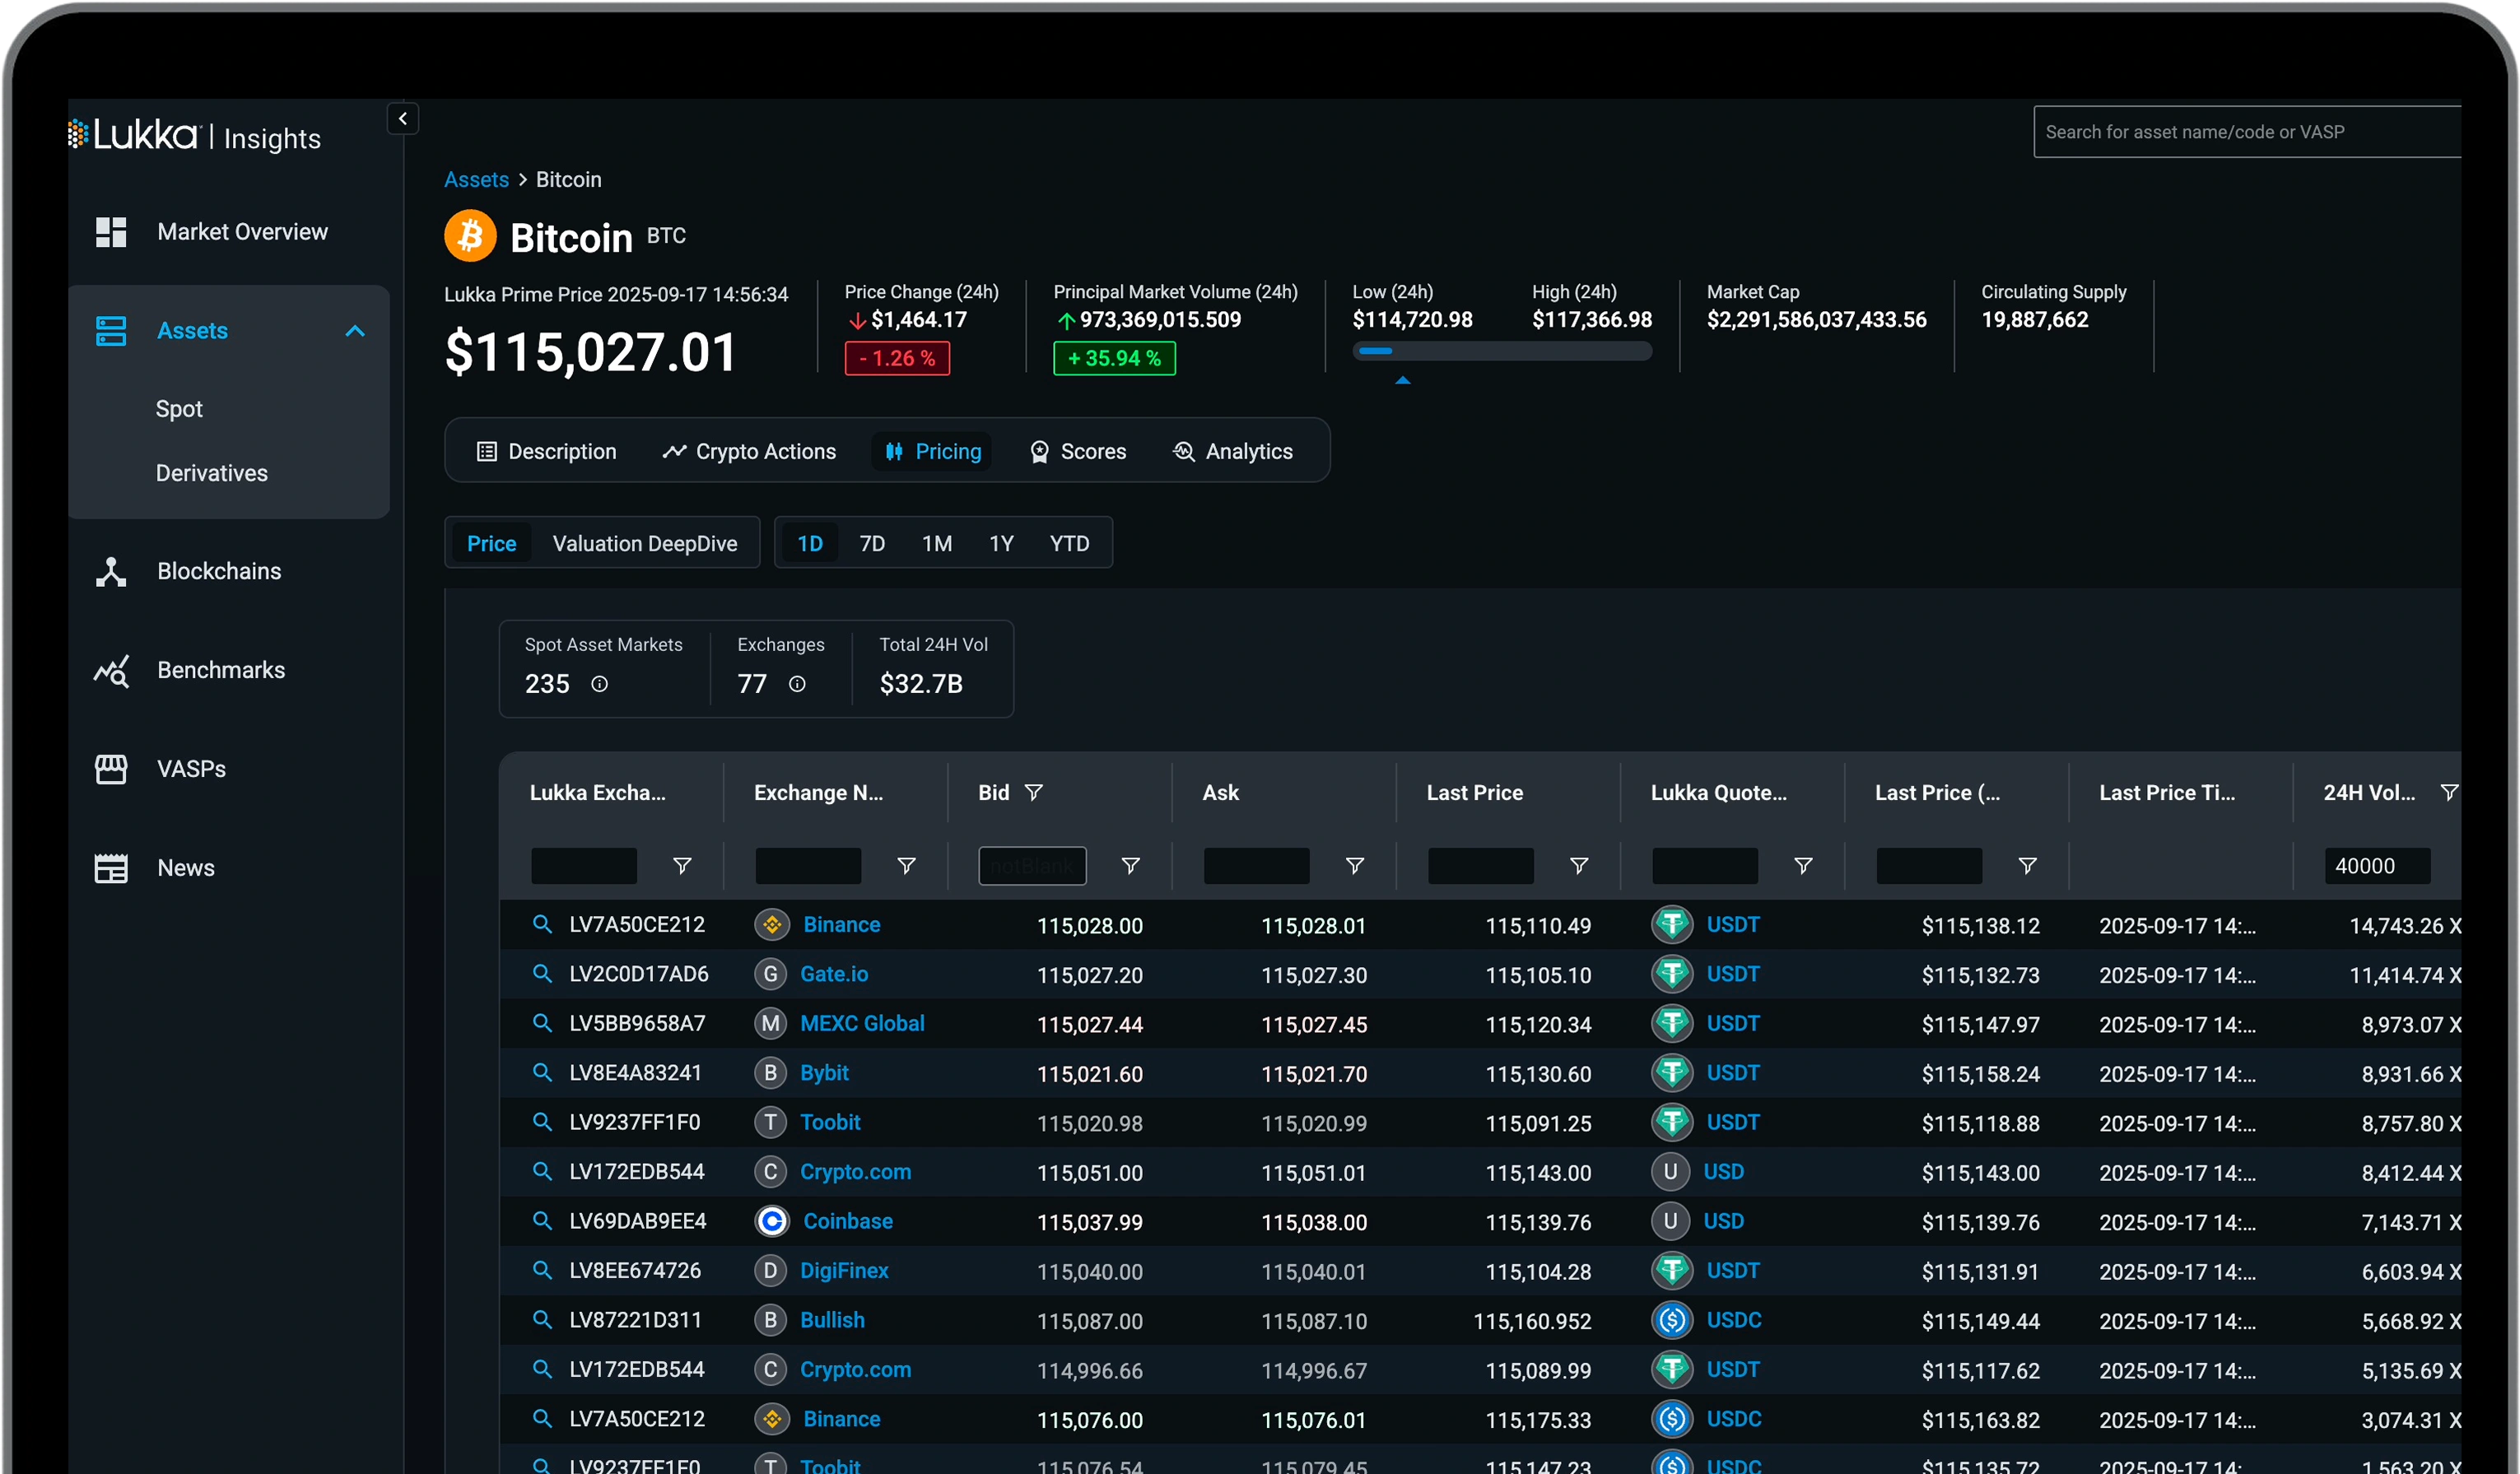This screenshot has height=1474, width=2520.
Task: Open Ask column filter funnel icon
Action: click(1354, 866)
